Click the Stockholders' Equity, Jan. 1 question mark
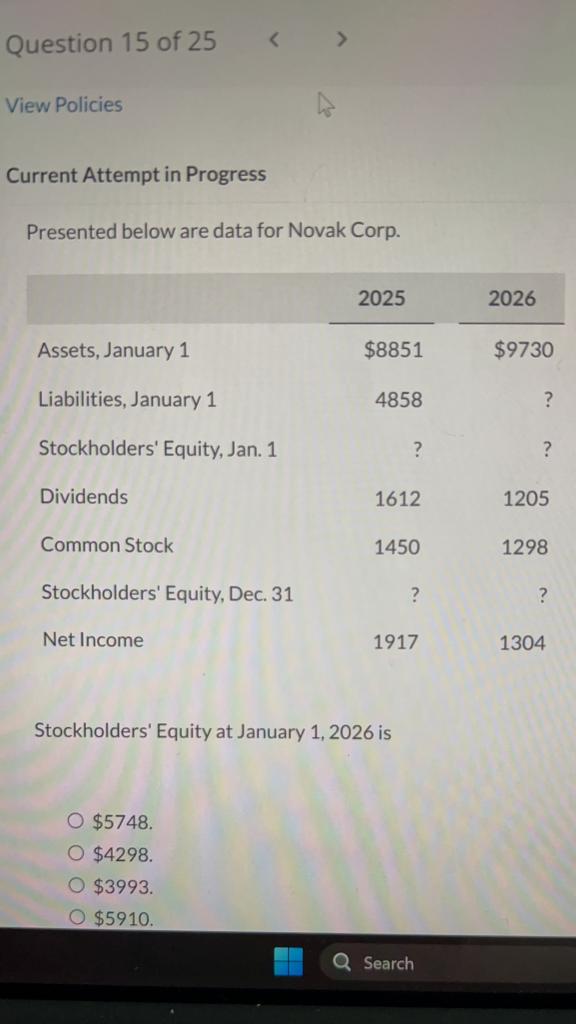 click(417, 449)
